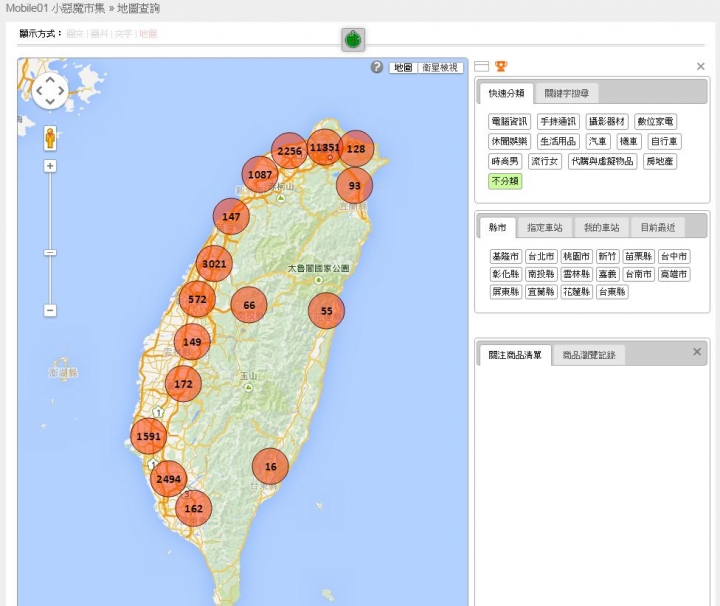
Task: Choose category 自行車
Action: click(x=664, y=141)
